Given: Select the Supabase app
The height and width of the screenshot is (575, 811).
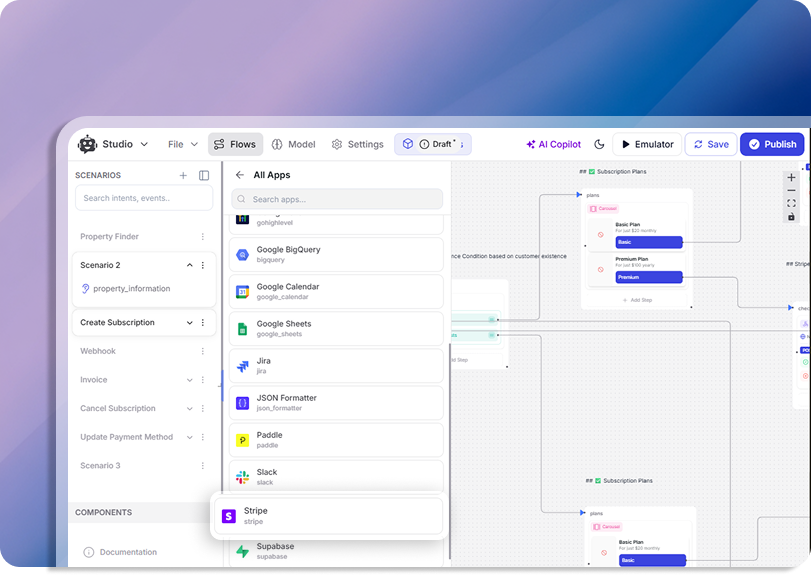Looking at the screenshot, I should click(336, 551).
